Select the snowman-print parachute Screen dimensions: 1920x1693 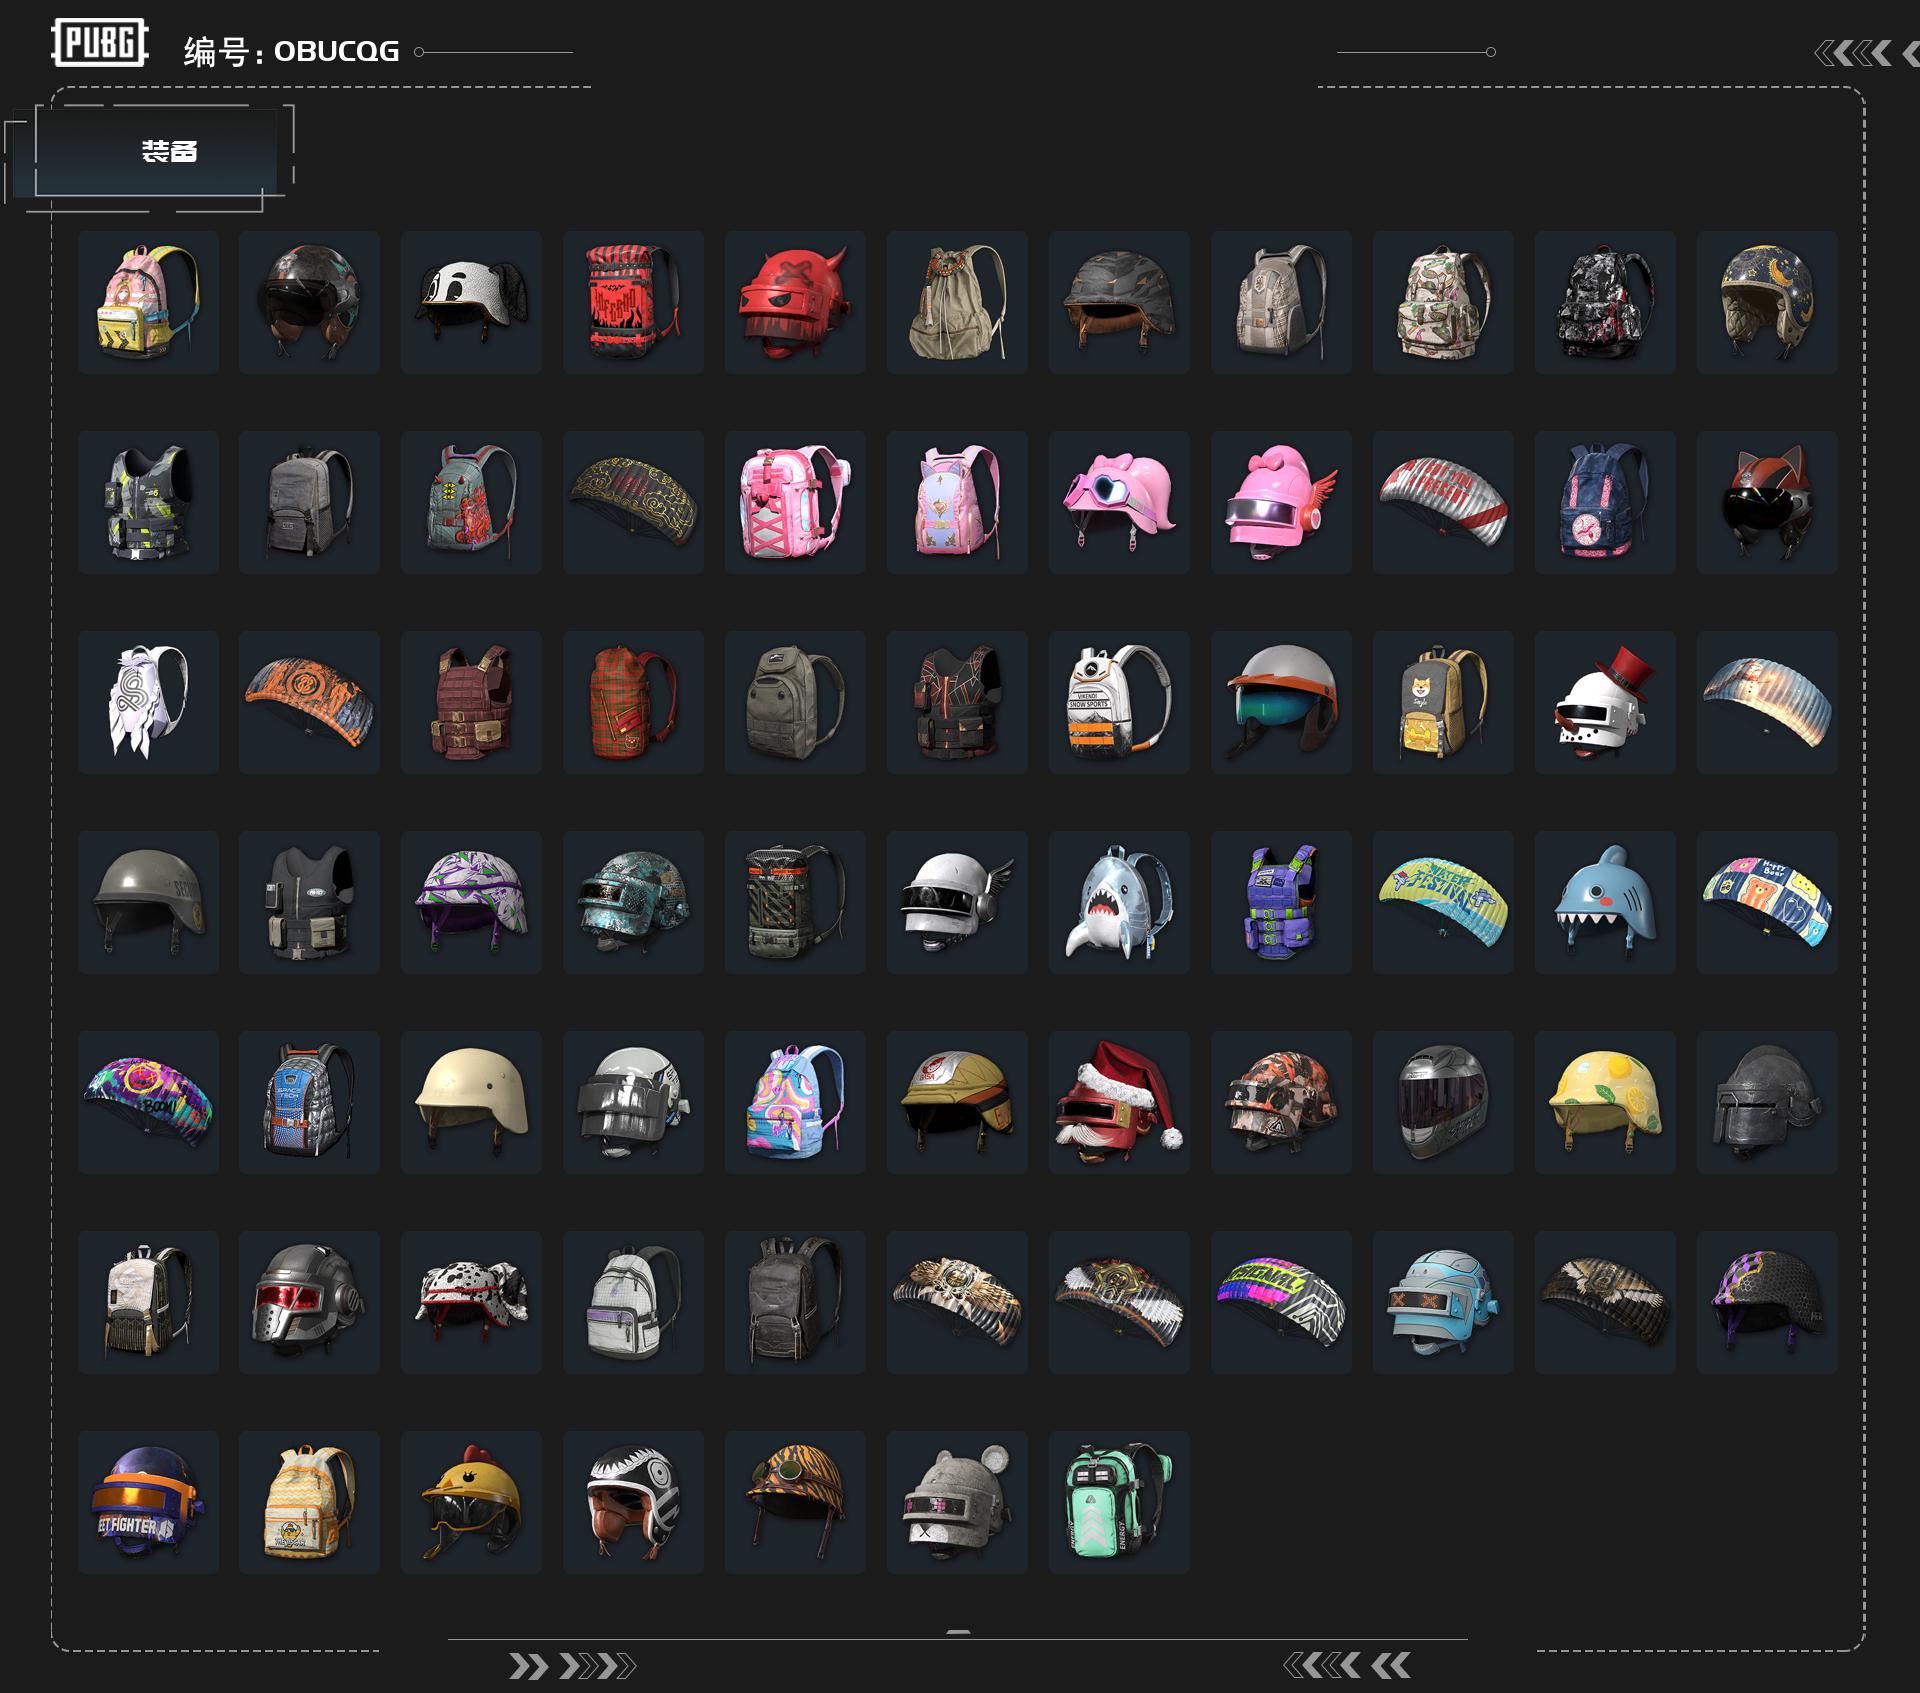click(x=1768, y=702)
